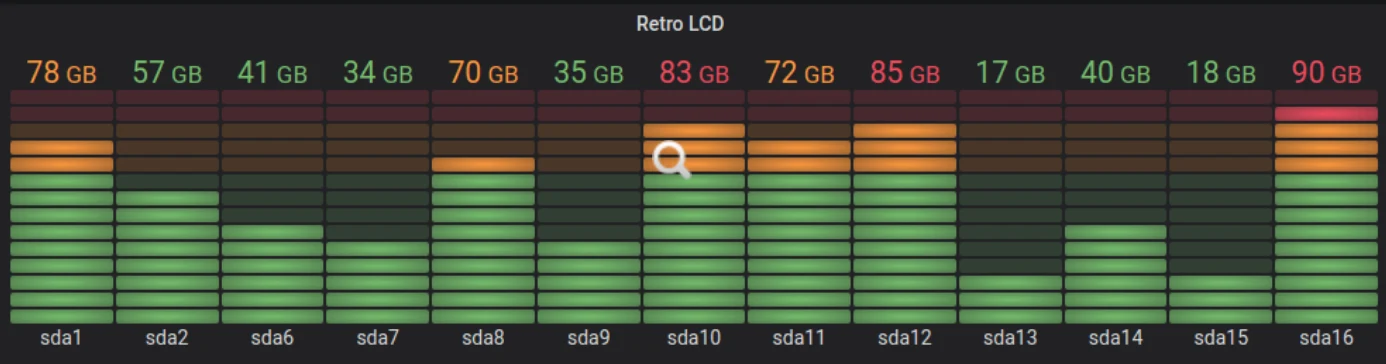The image size is (1386, 364).
Task: Click the lit red segment of sda16 gauge
Action: point(1326,114)
